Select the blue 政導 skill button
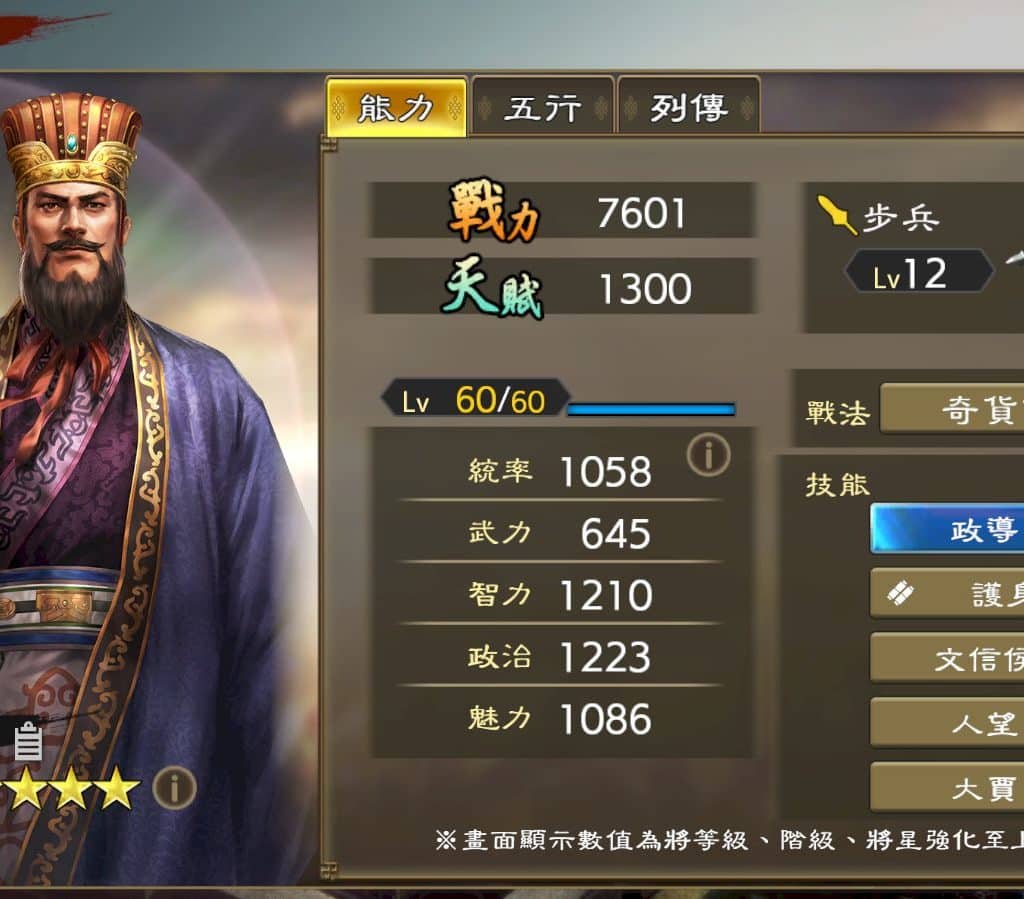The width and height of the screenshot is (1024, 899). coord(948,529)
